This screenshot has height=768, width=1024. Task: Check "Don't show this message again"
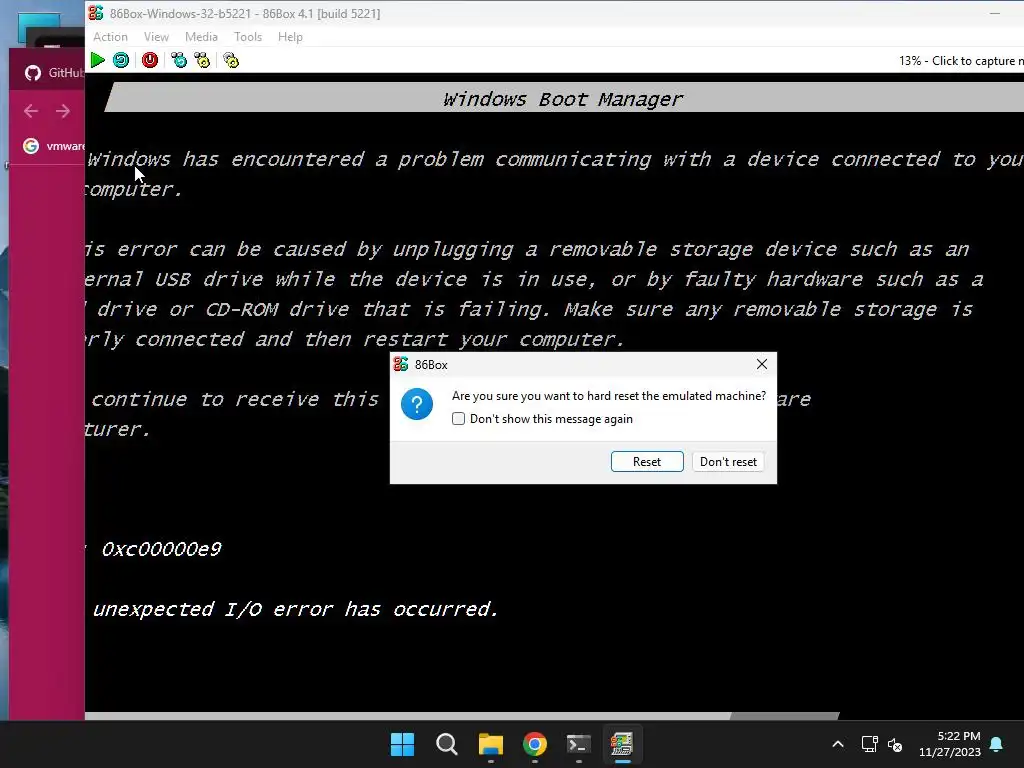pos(458,419)
